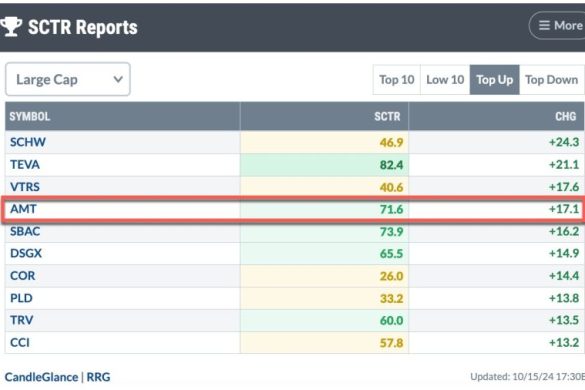Open the CandleGlance link
The width and height of the screenshot is (585, 390).
click(41, 377)
